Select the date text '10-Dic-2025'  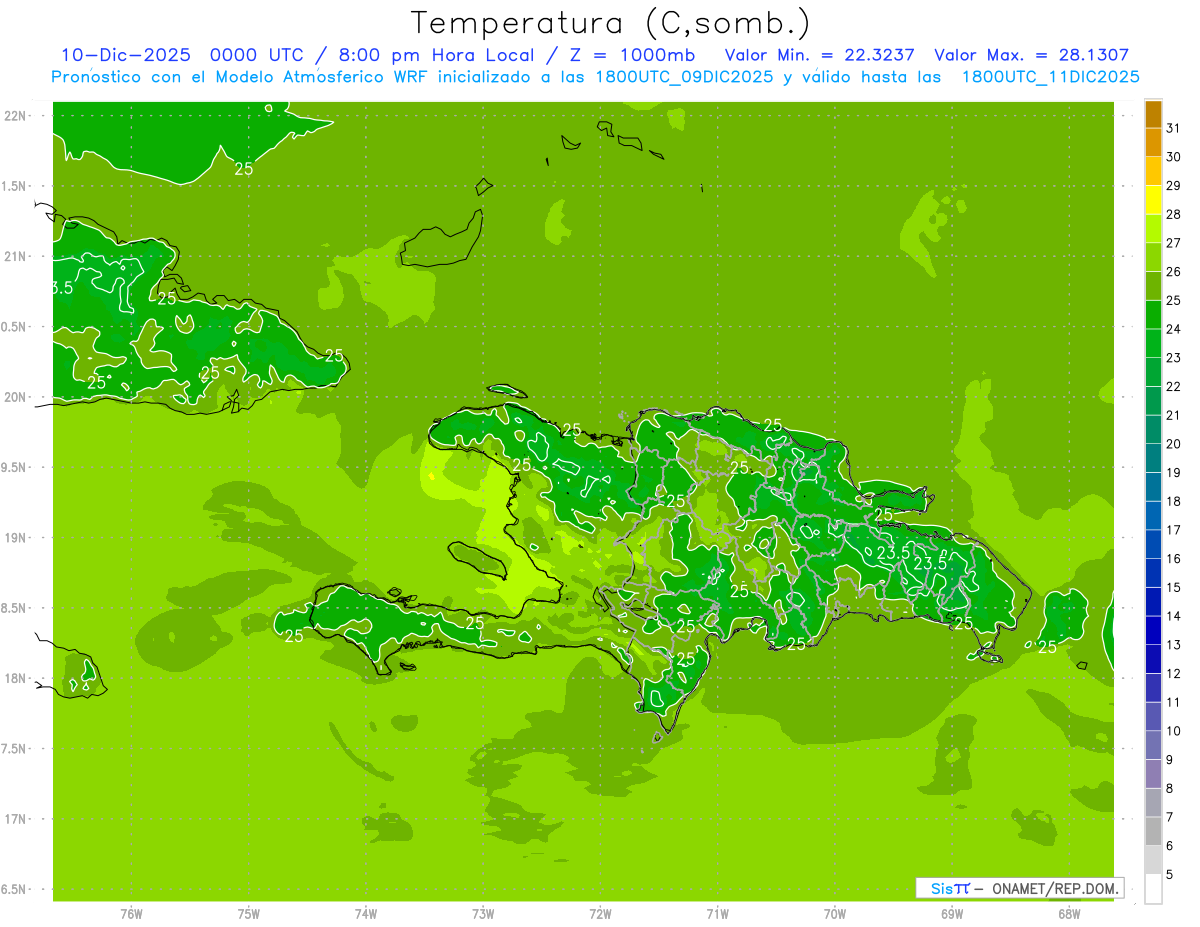(x=126, y=55)
